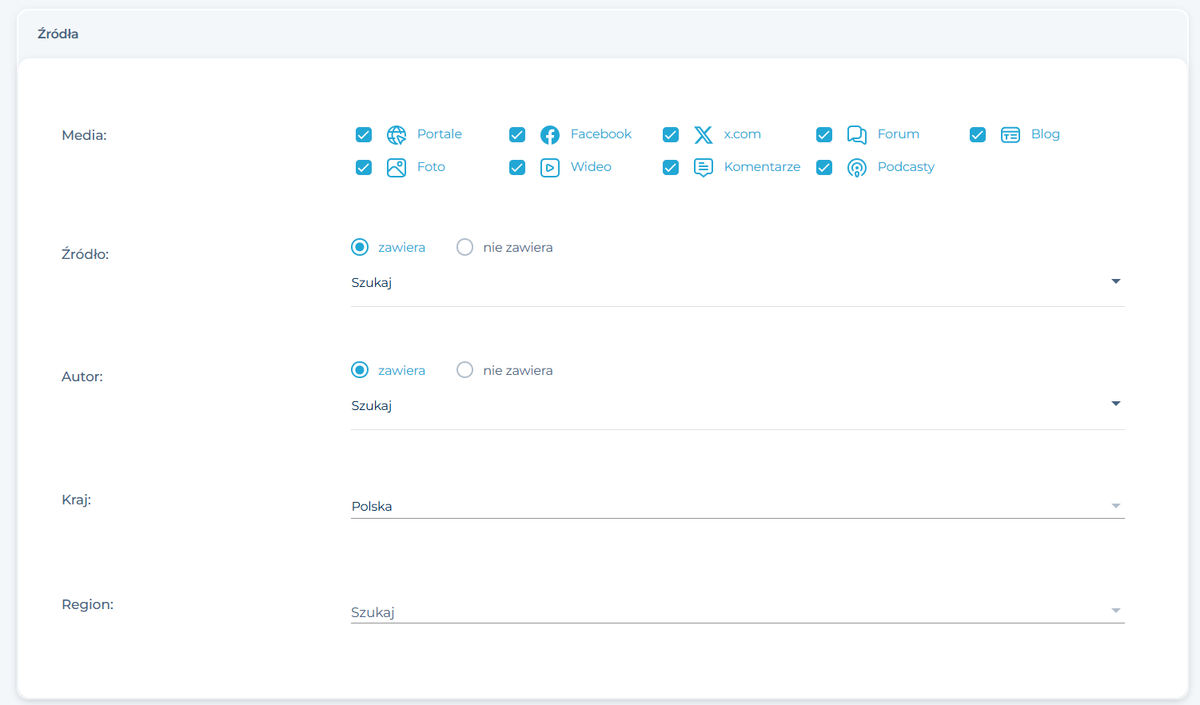Image resolution: width=1200 pixels, height=705 pixels.
Task: Click the 'Facebook' label text
Action: point(601,134)
